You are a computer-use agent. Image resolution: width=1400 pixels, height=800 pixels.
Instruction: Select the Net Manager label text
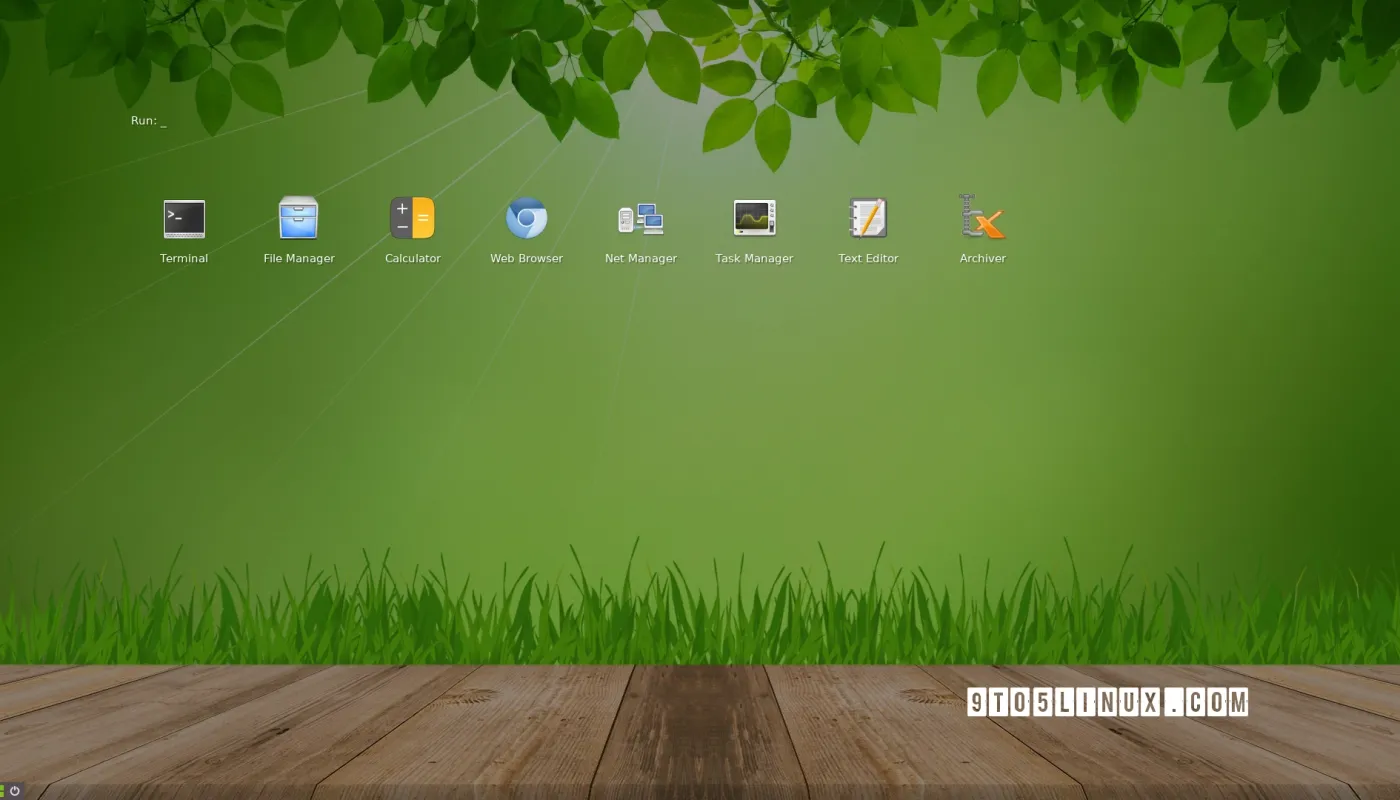640,258
